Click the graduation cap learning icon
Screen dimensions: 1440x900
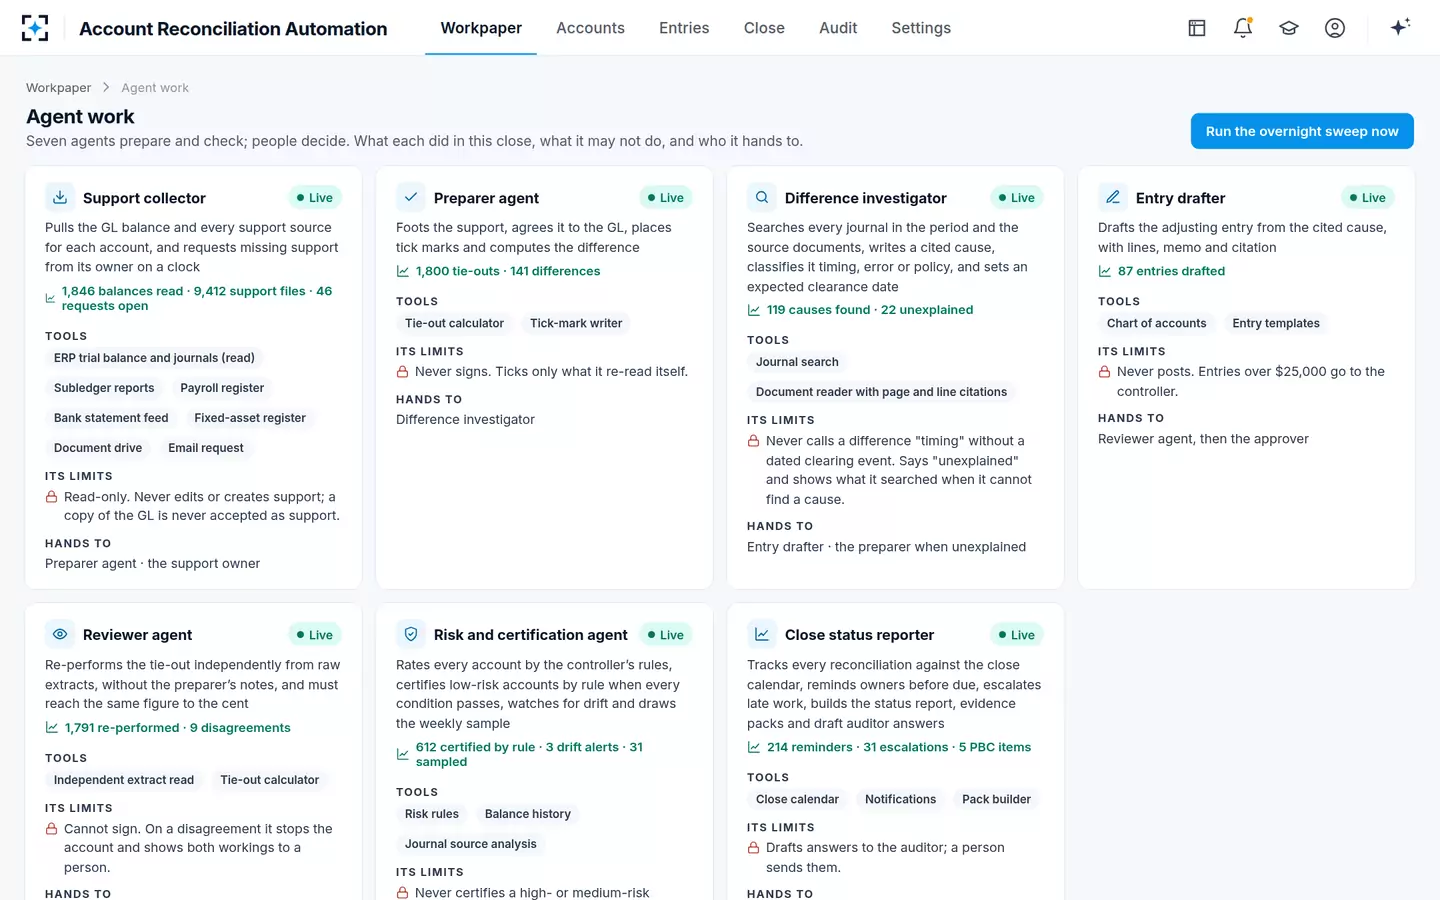coord(1289,28)
